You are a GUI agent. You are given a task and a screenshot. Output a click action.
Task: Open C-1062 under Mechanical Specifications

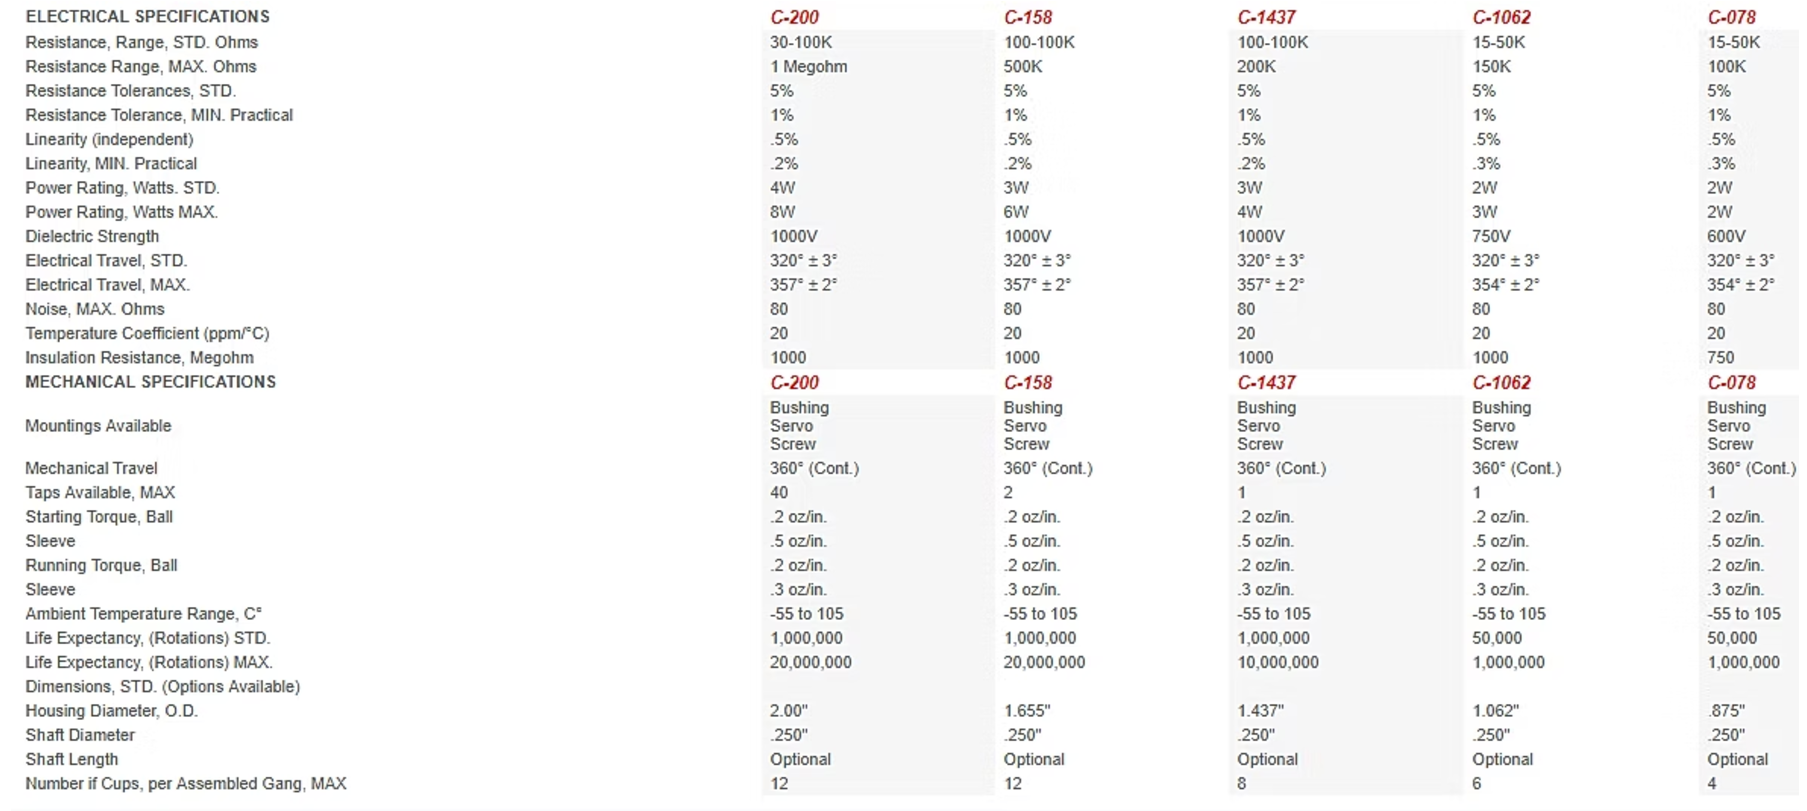tap(1501, 383)
